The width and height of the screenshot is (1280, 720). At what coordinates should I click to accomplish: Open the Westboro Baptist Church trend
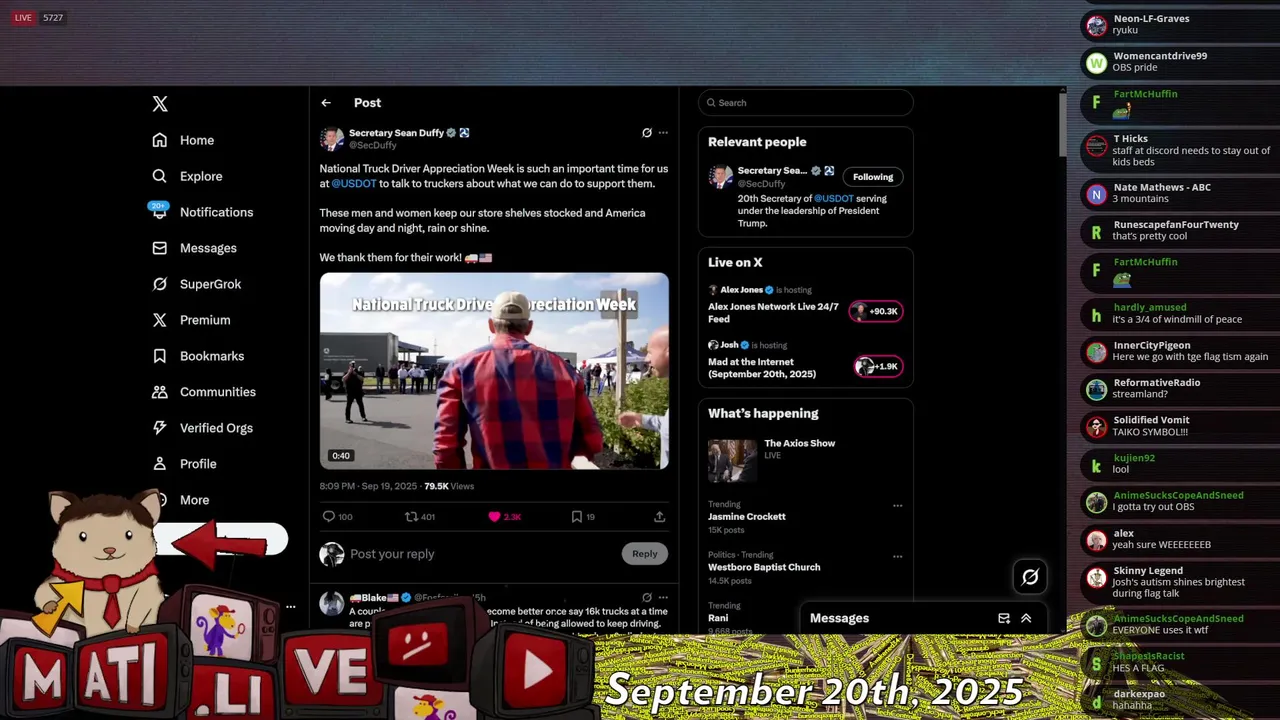764,567
